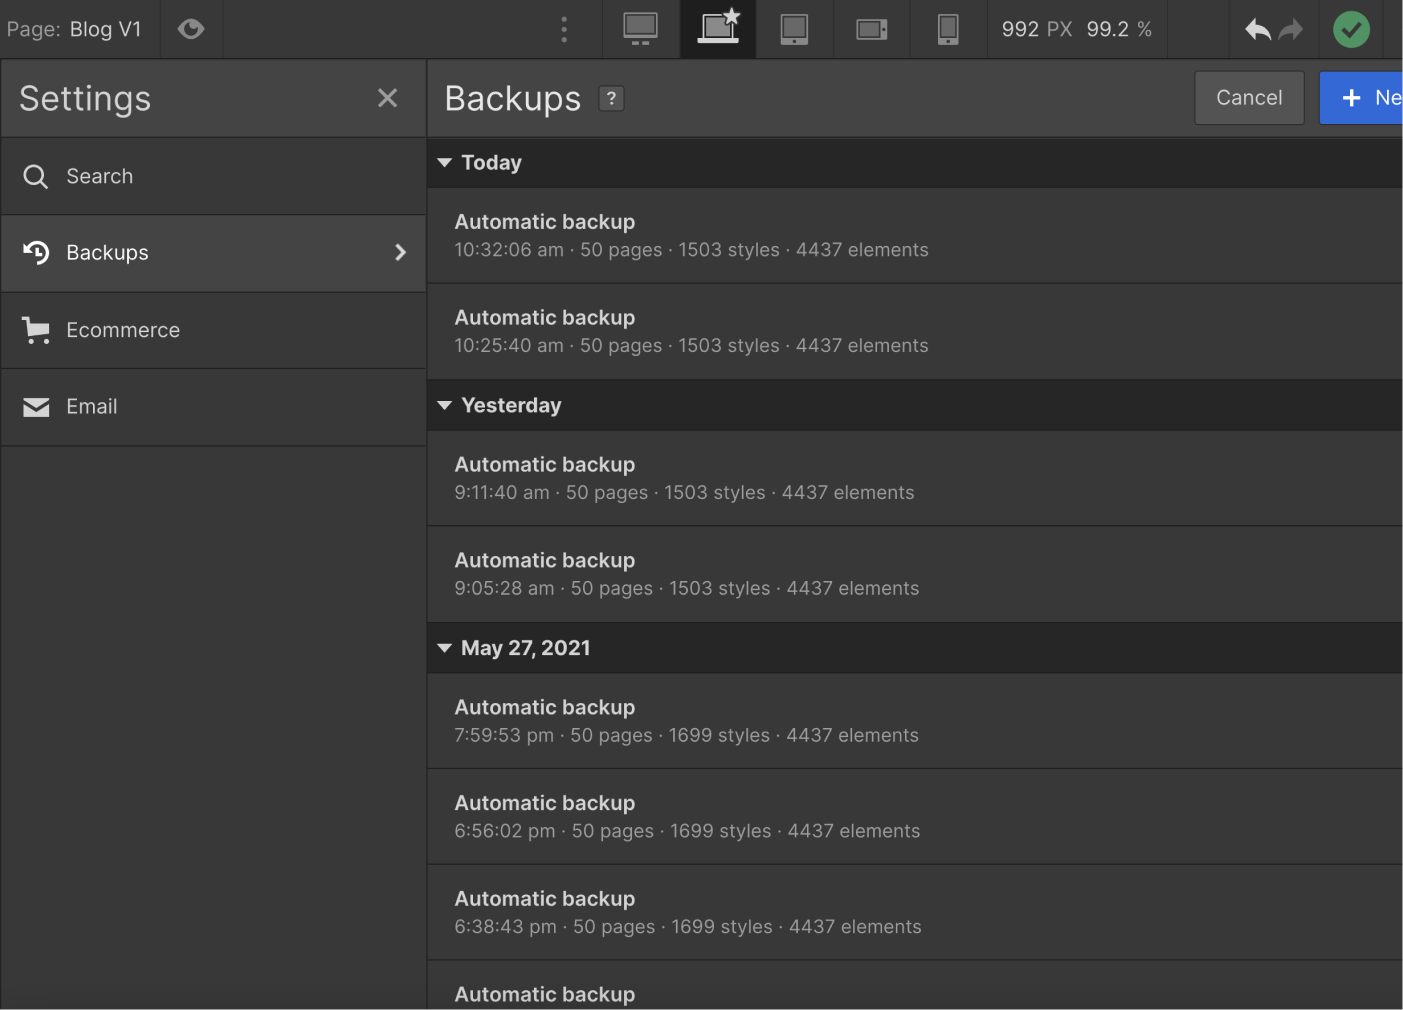Switch to the phone portrait breakpoint
Image resolution: width=1403 pixels, height=1010 pixels.
tap(947, 29)
